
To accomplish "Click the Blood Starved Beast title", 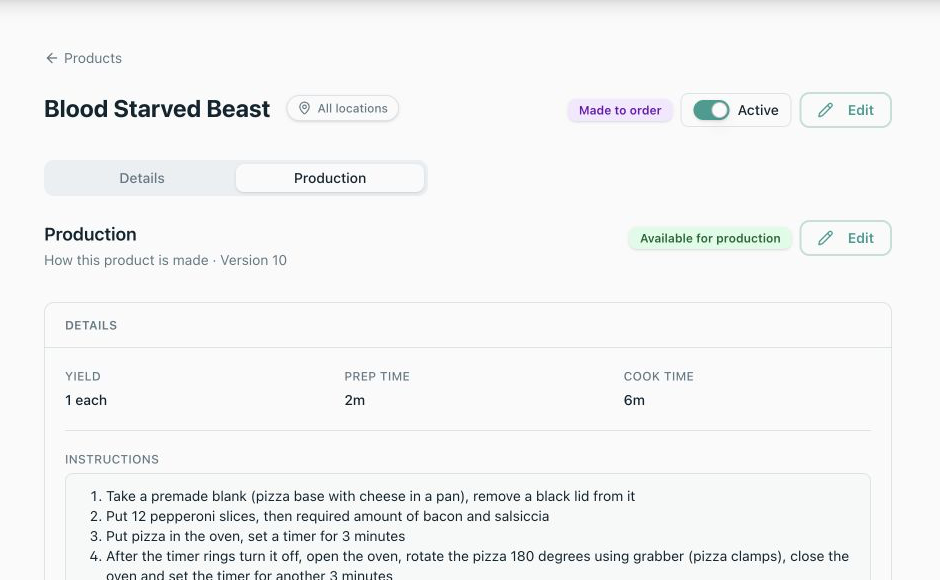I will point(157,109).
